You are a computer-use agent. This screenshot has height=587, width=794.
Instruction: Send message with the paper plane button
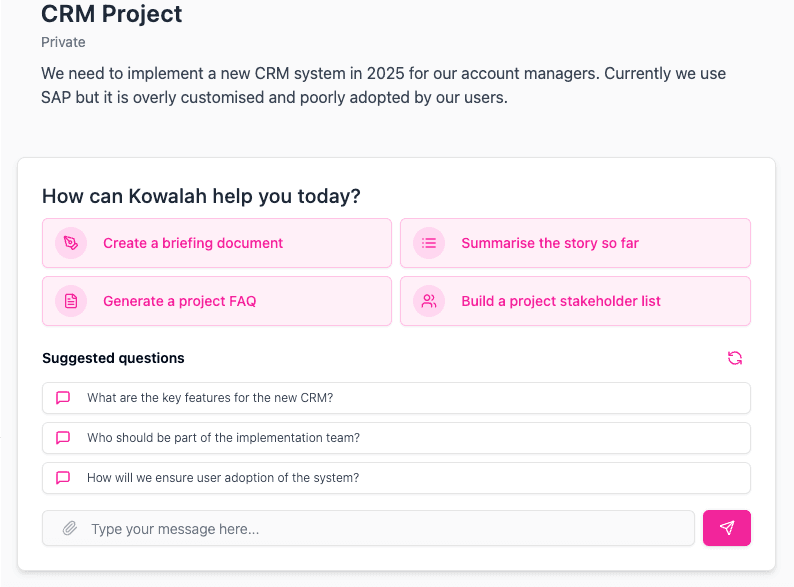(727, 528)
